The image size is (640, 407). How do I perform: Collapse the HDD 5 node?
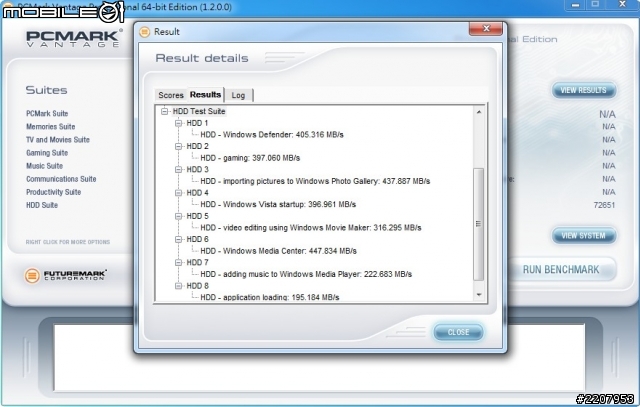tap(178, 216)
